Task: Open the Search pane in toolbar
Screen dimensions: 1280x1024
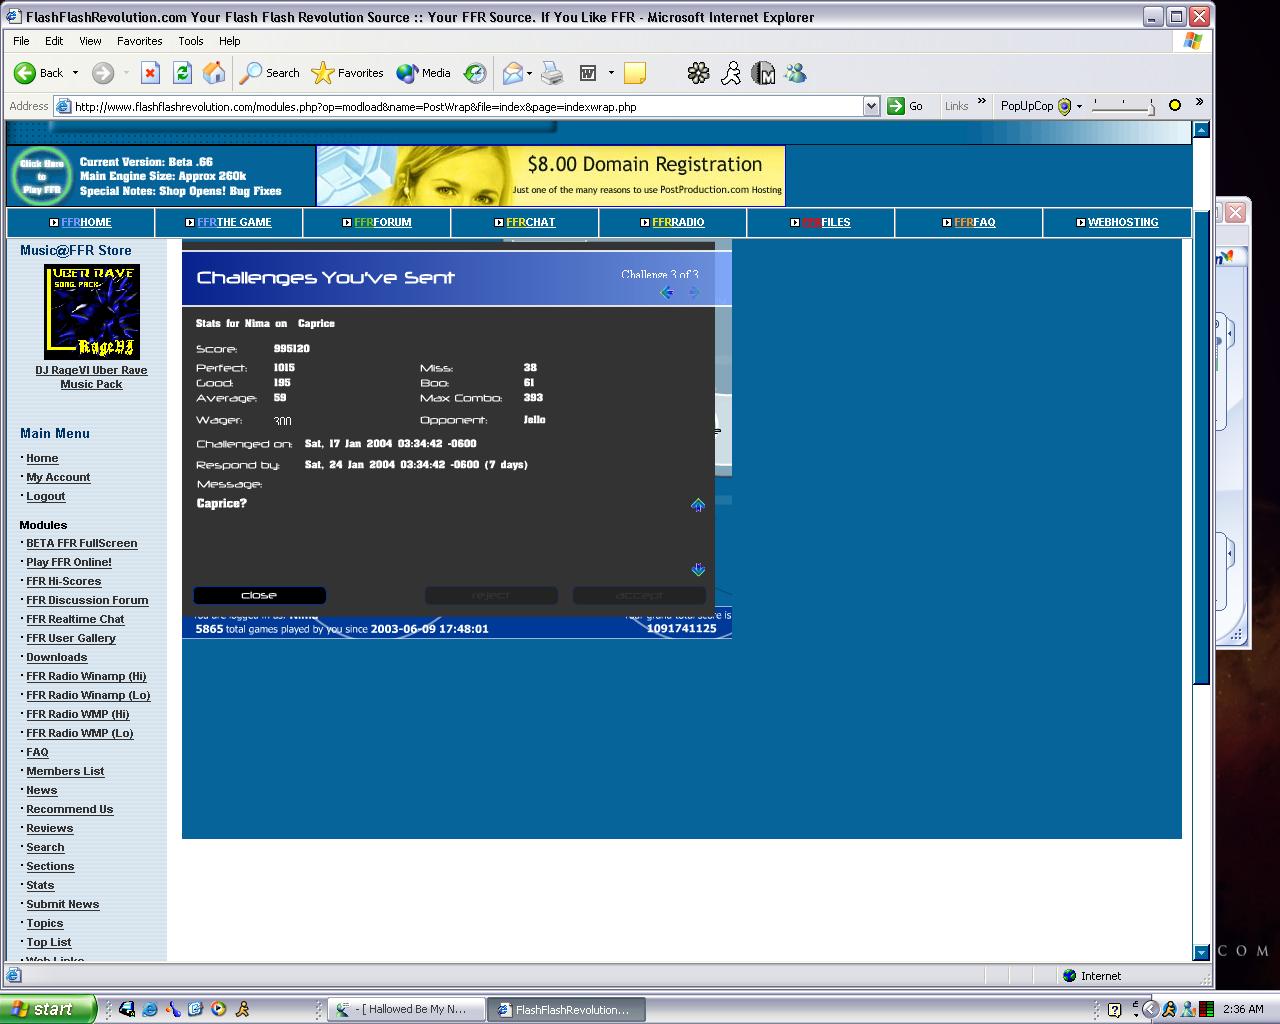Action: tap(270, 73)
